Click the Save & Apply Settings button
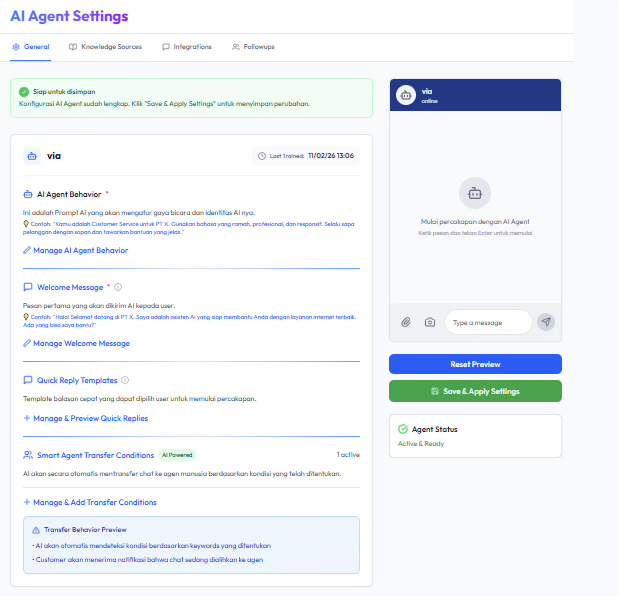The image size is (619, 596). (x=475, y=391)
